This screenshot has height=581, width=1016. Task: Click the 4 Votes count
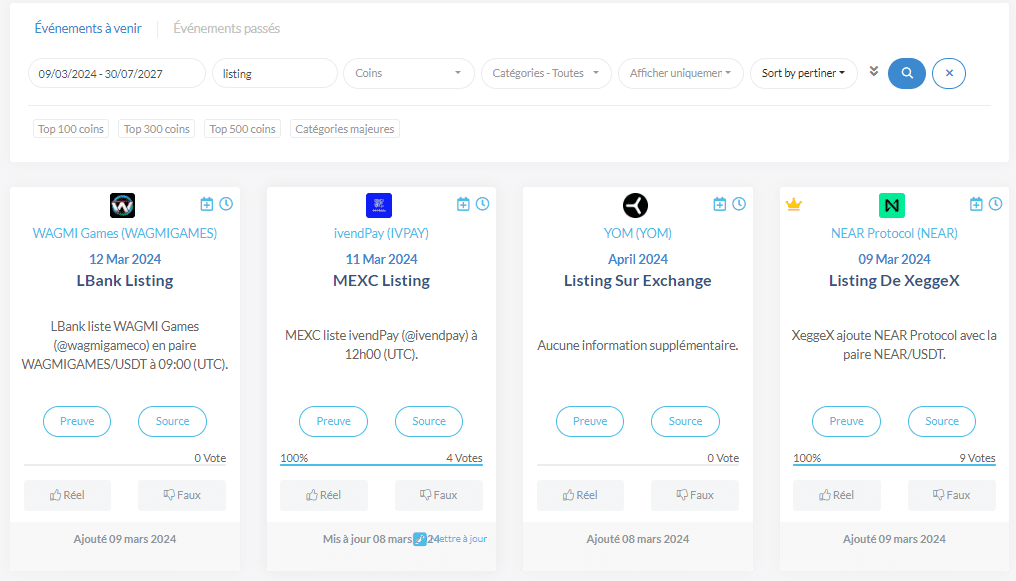[464, 458]
